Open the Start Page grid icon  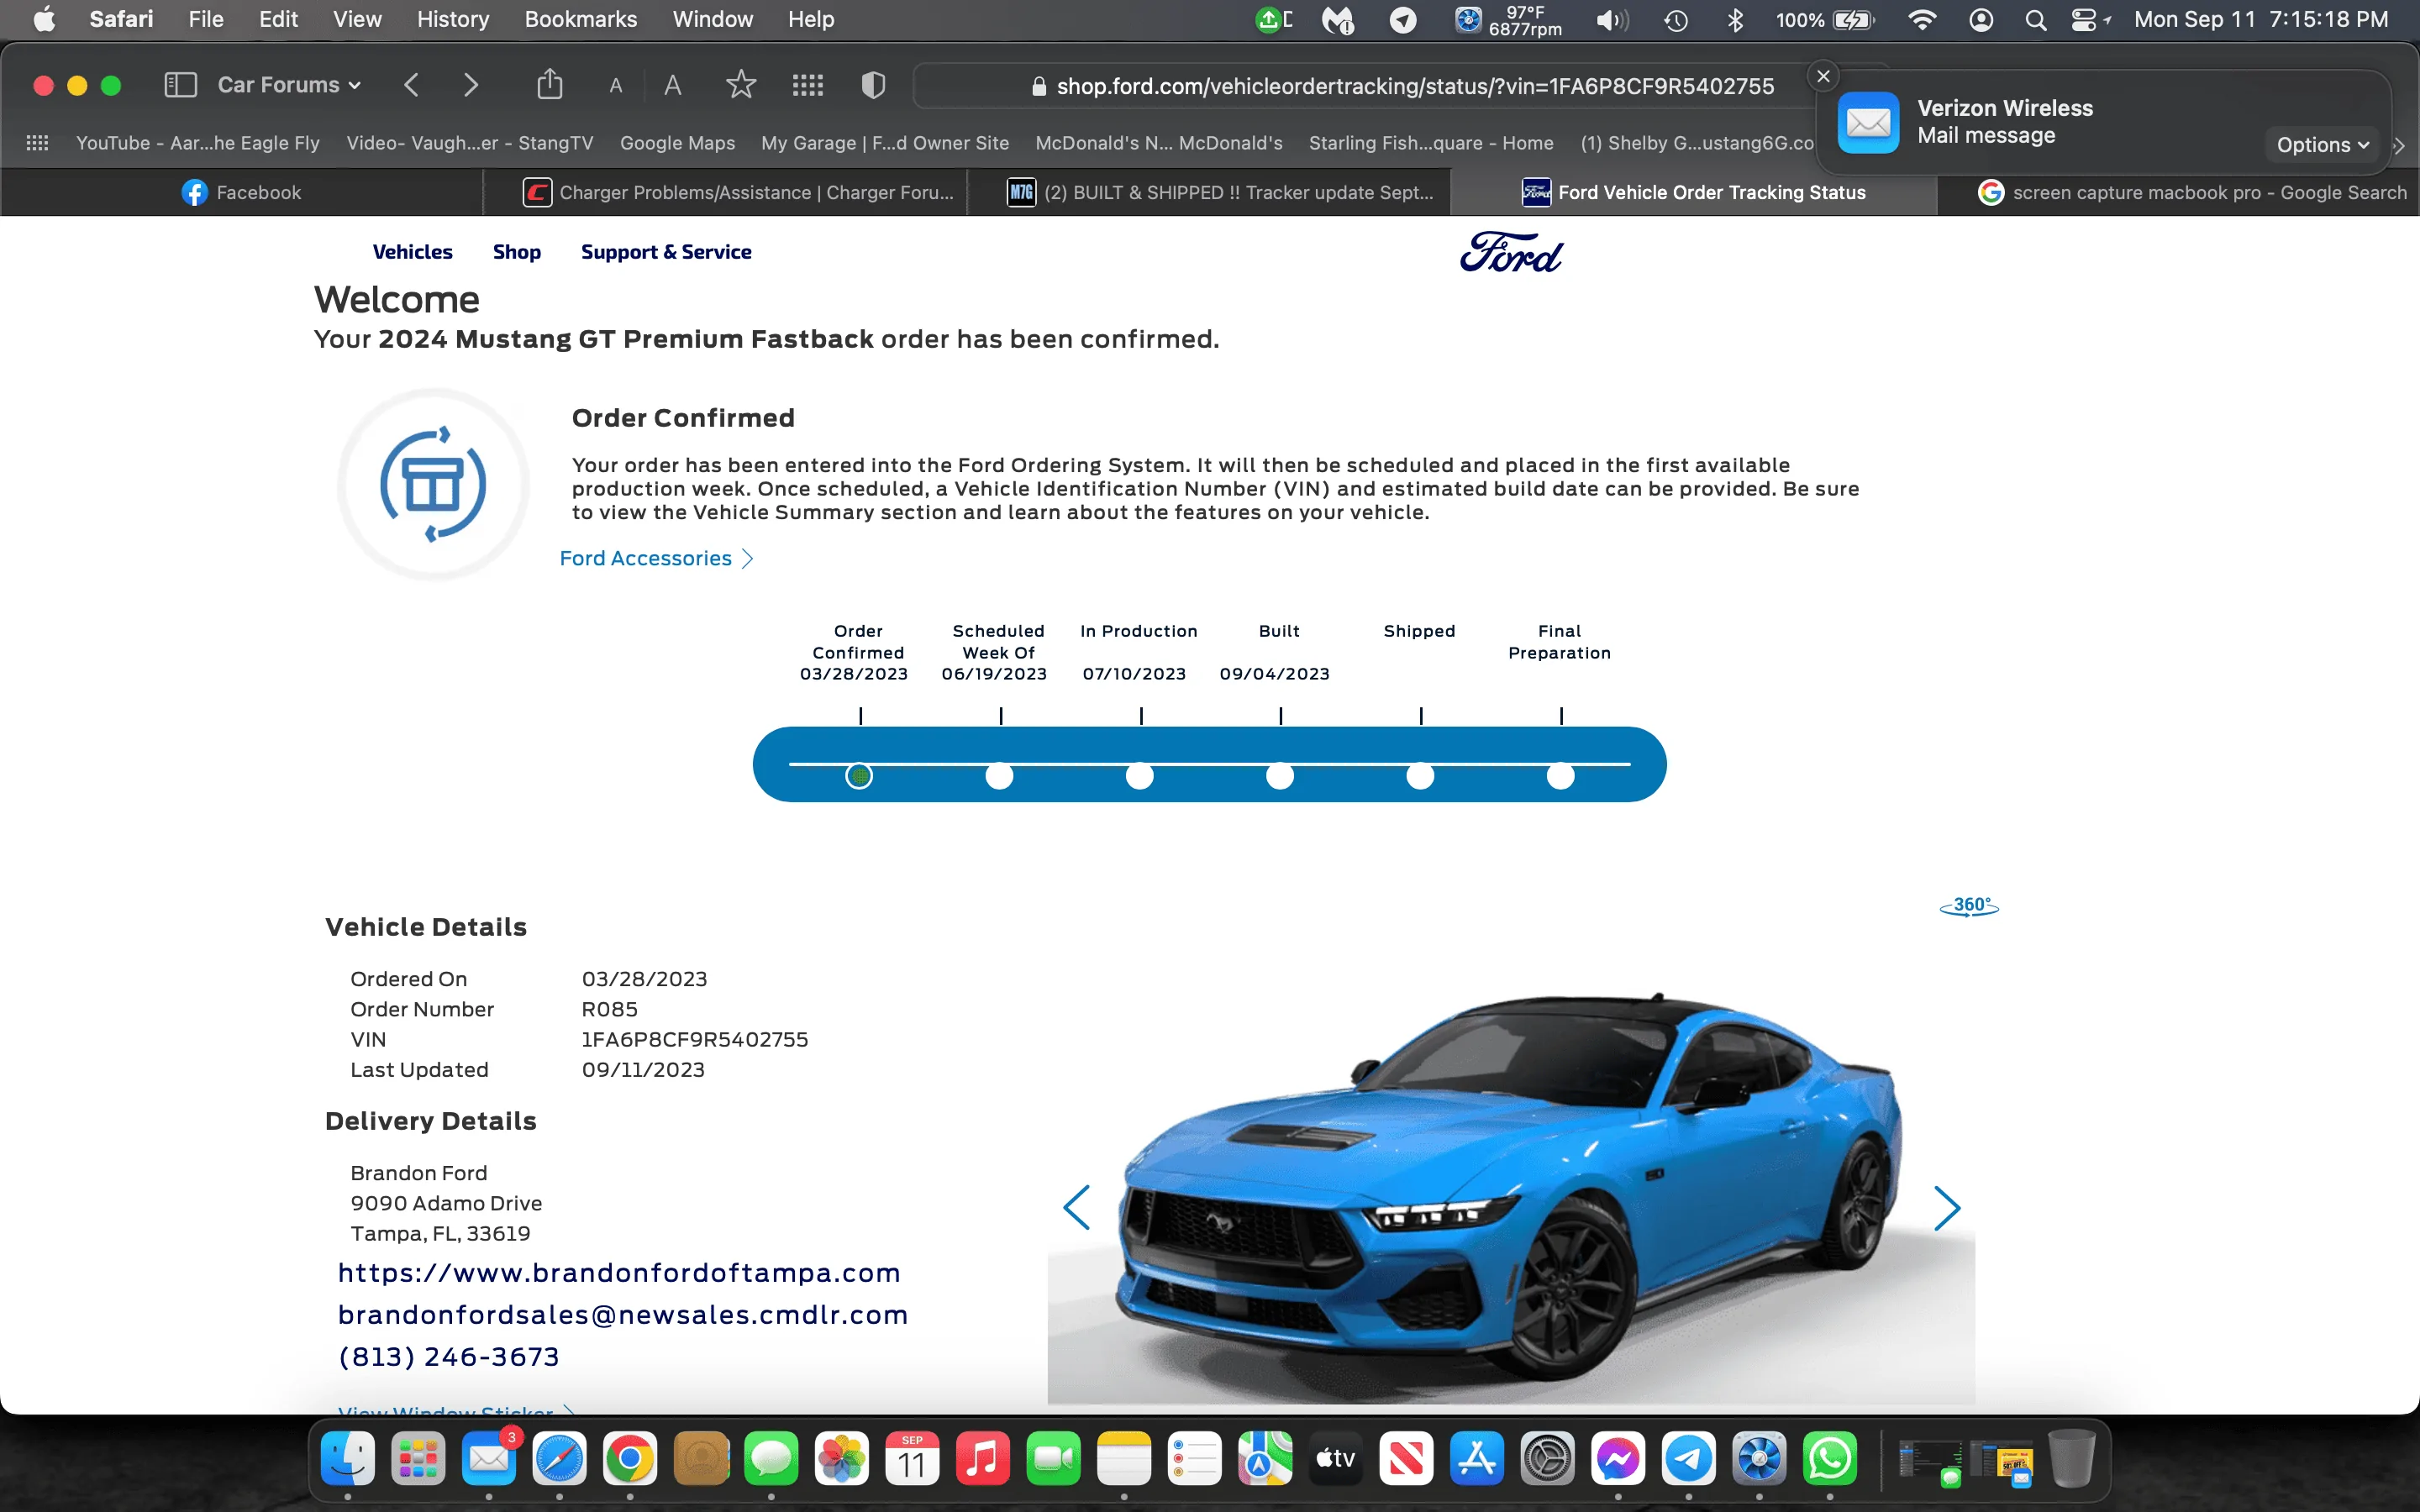pos(808,85)
